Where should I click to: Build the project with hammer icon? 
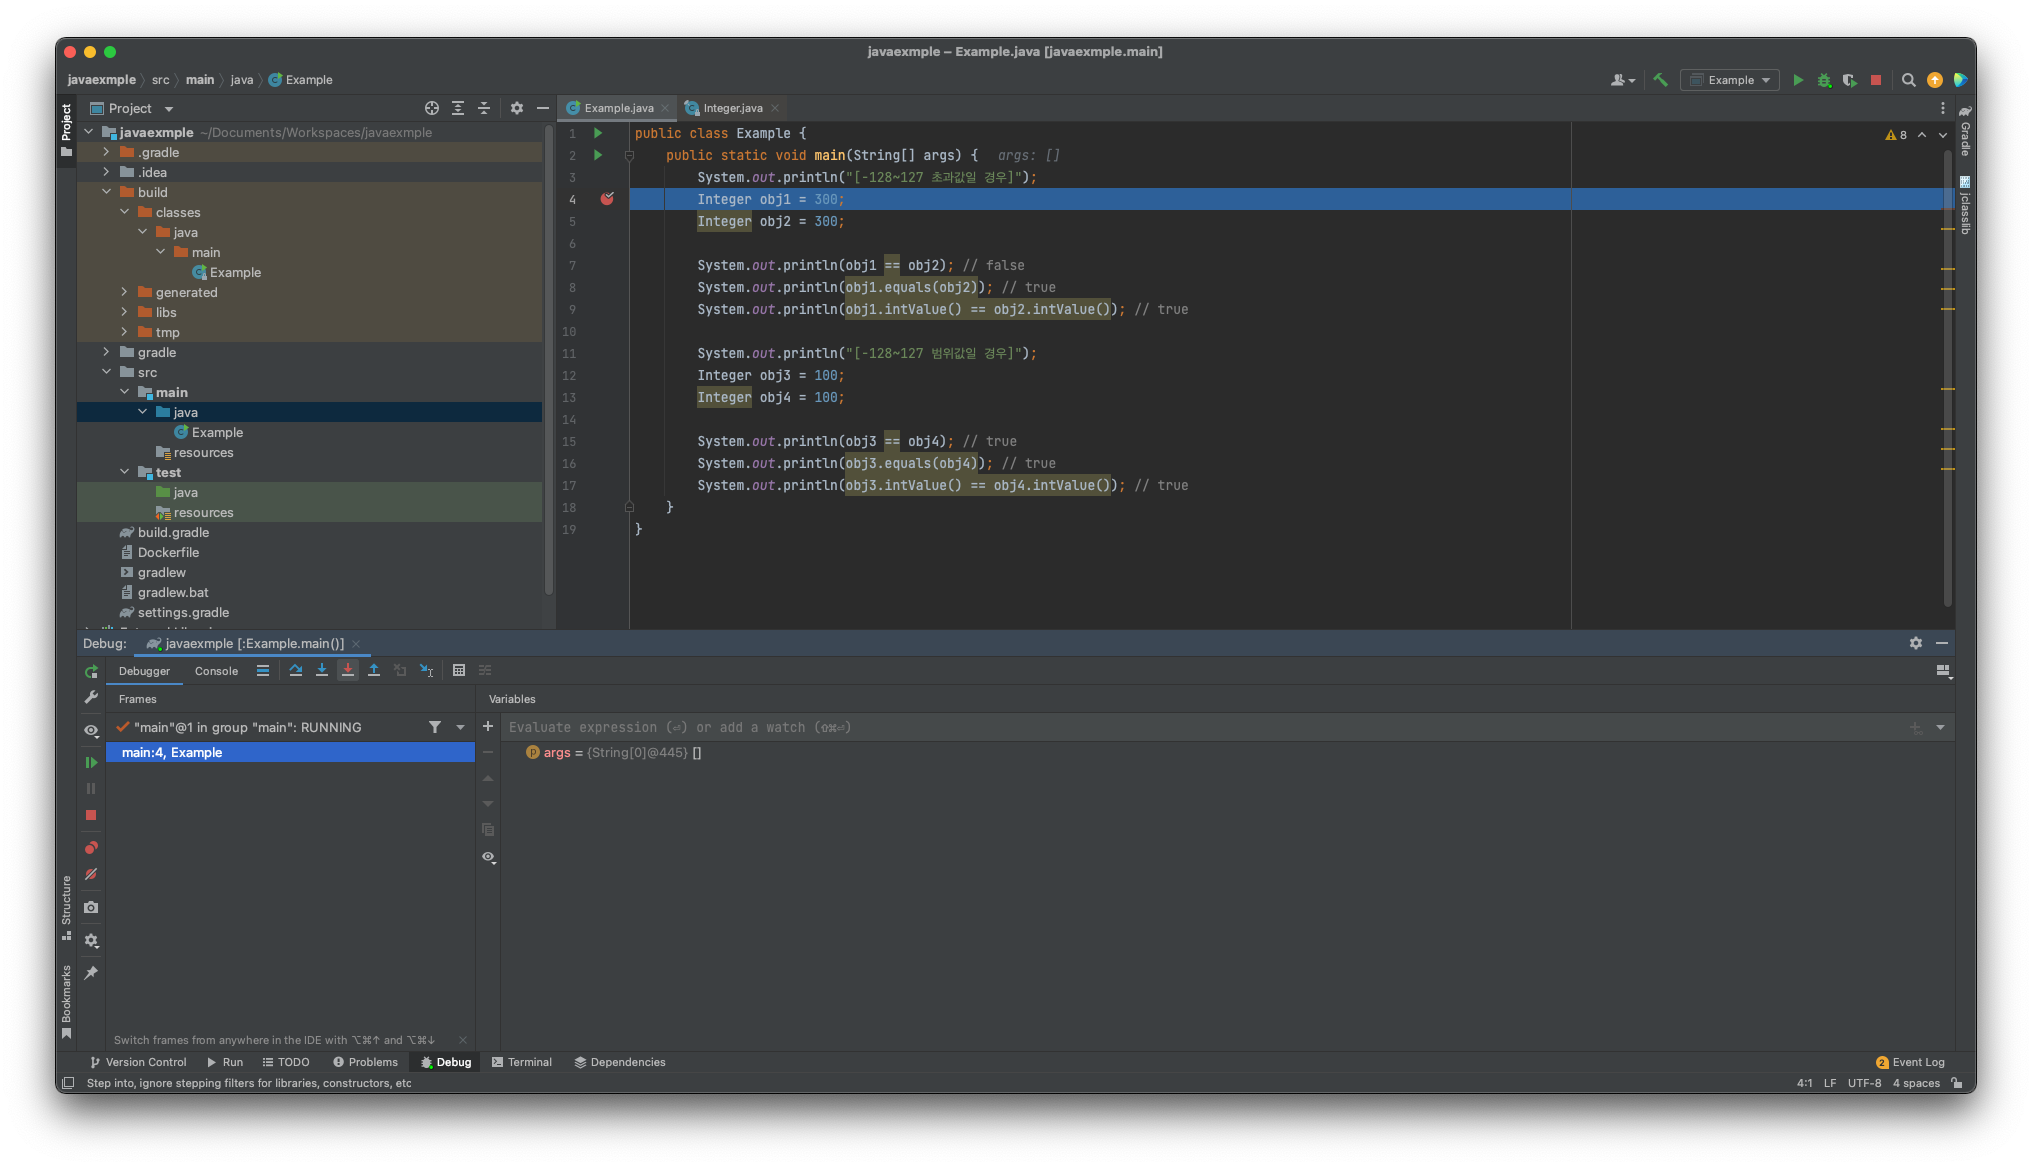click(1660, 80)
